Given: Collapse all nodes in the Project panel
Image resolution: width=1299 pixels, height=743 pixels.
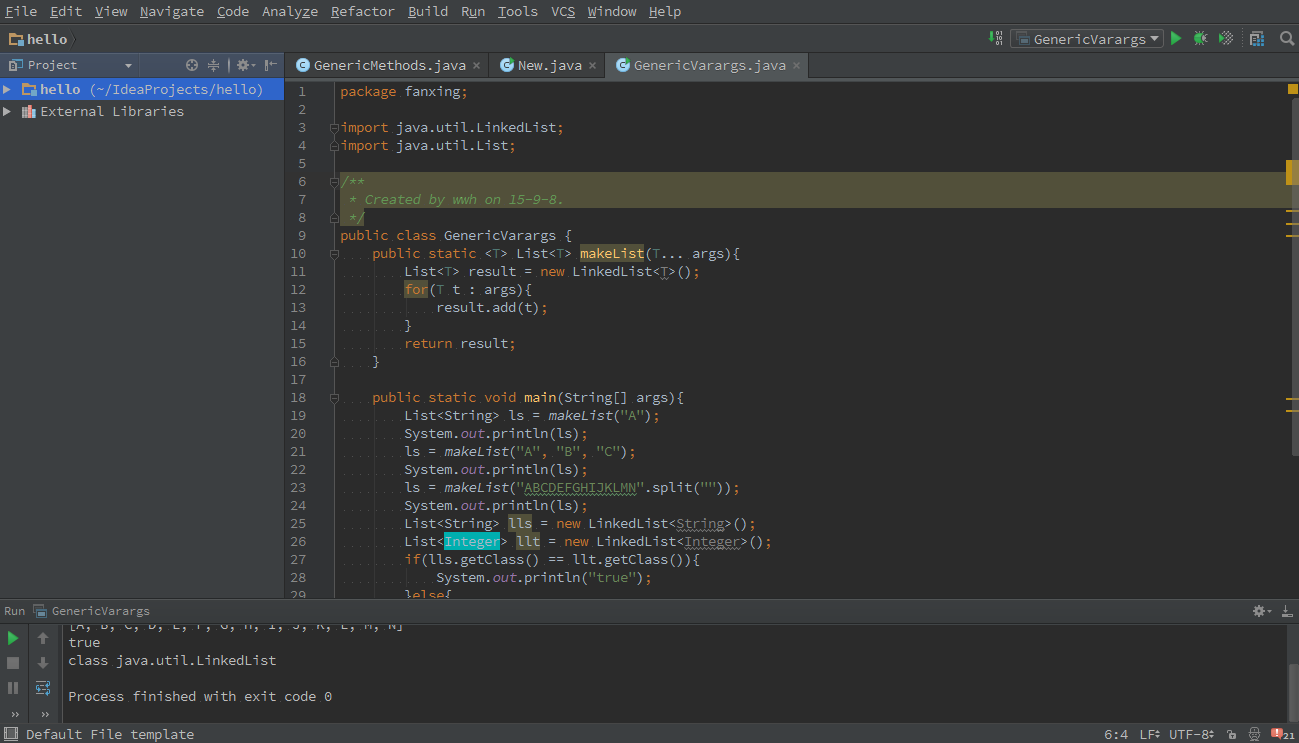Looking at the screenshot, I should [213, 65].
